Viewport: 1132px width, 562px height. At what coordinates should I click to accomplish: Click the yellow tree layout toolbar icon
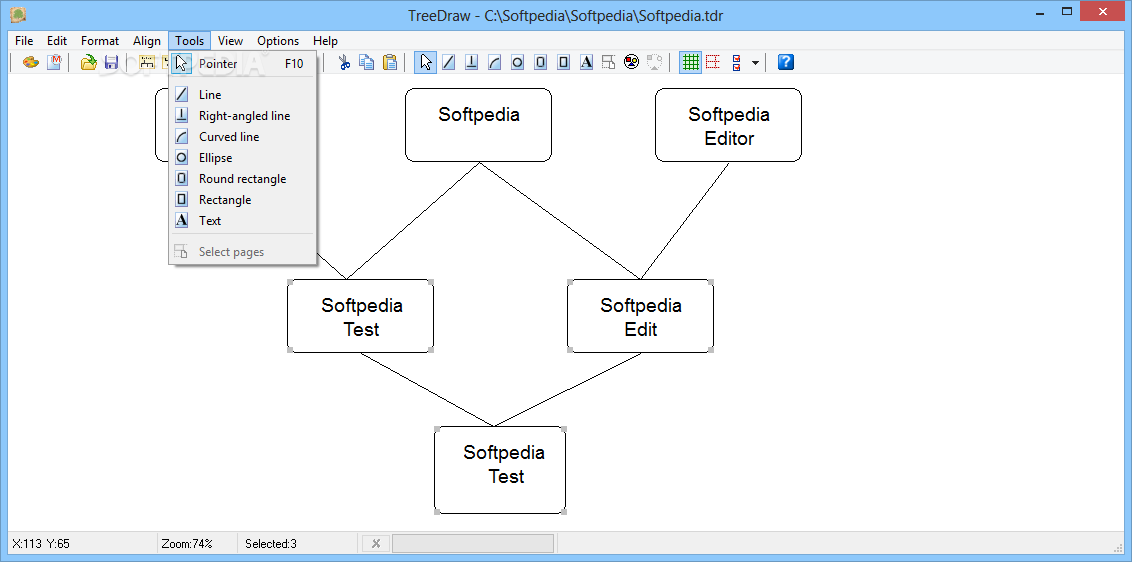[147, 62]
